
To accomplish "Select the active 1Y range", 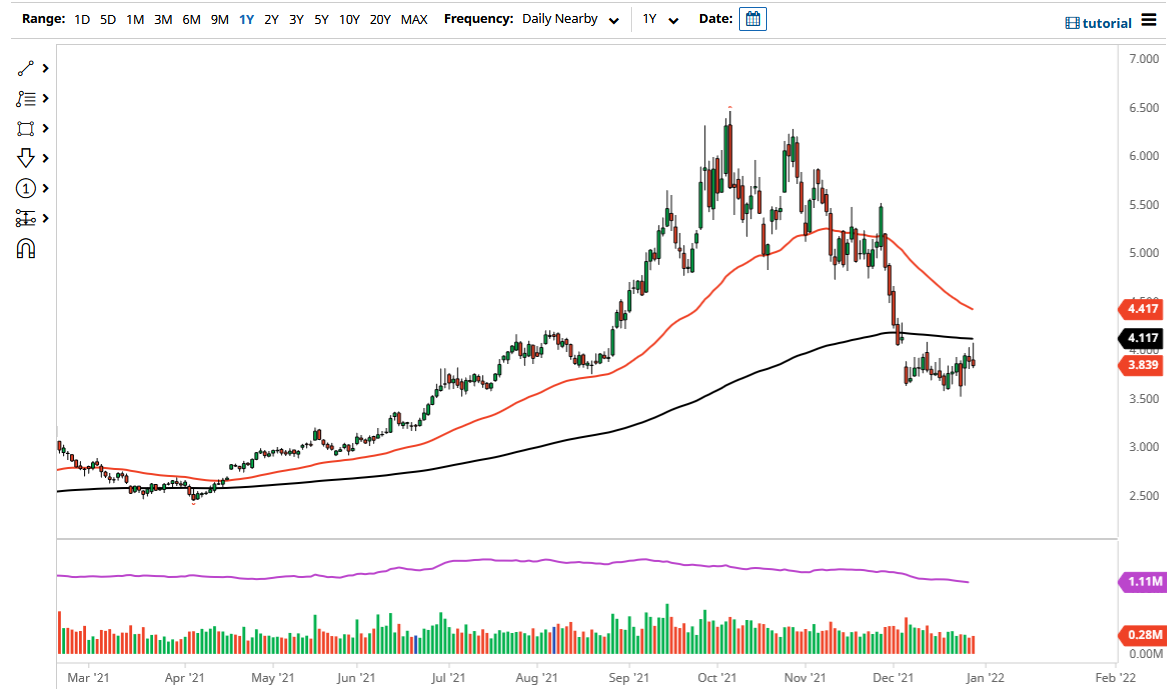I will [246, 19].
